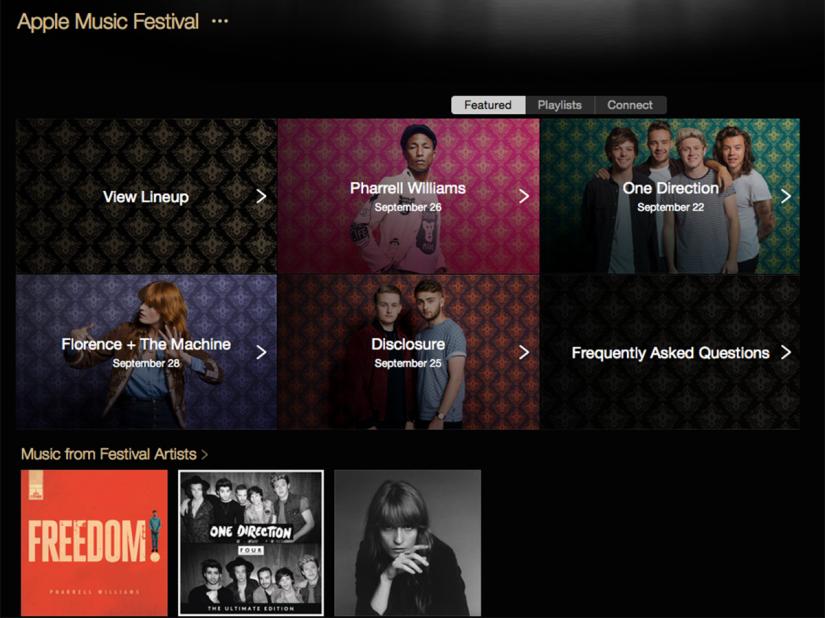Open One Direction September 22 tile
The height and width of the screenshot is (618, 825).
point(670,196)
